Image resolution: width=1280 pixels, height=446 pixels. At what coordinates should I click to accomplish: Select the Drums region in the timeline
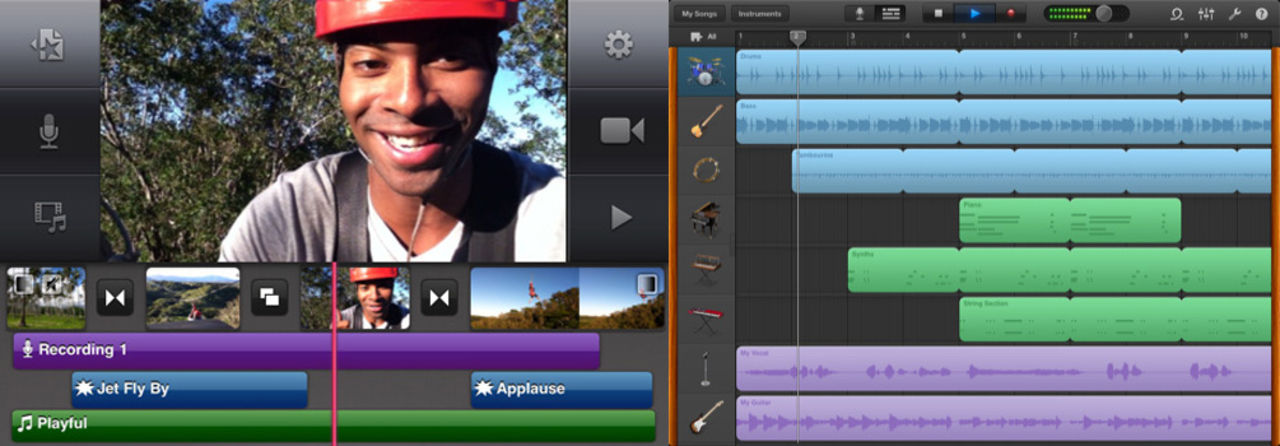[1004, 71]
